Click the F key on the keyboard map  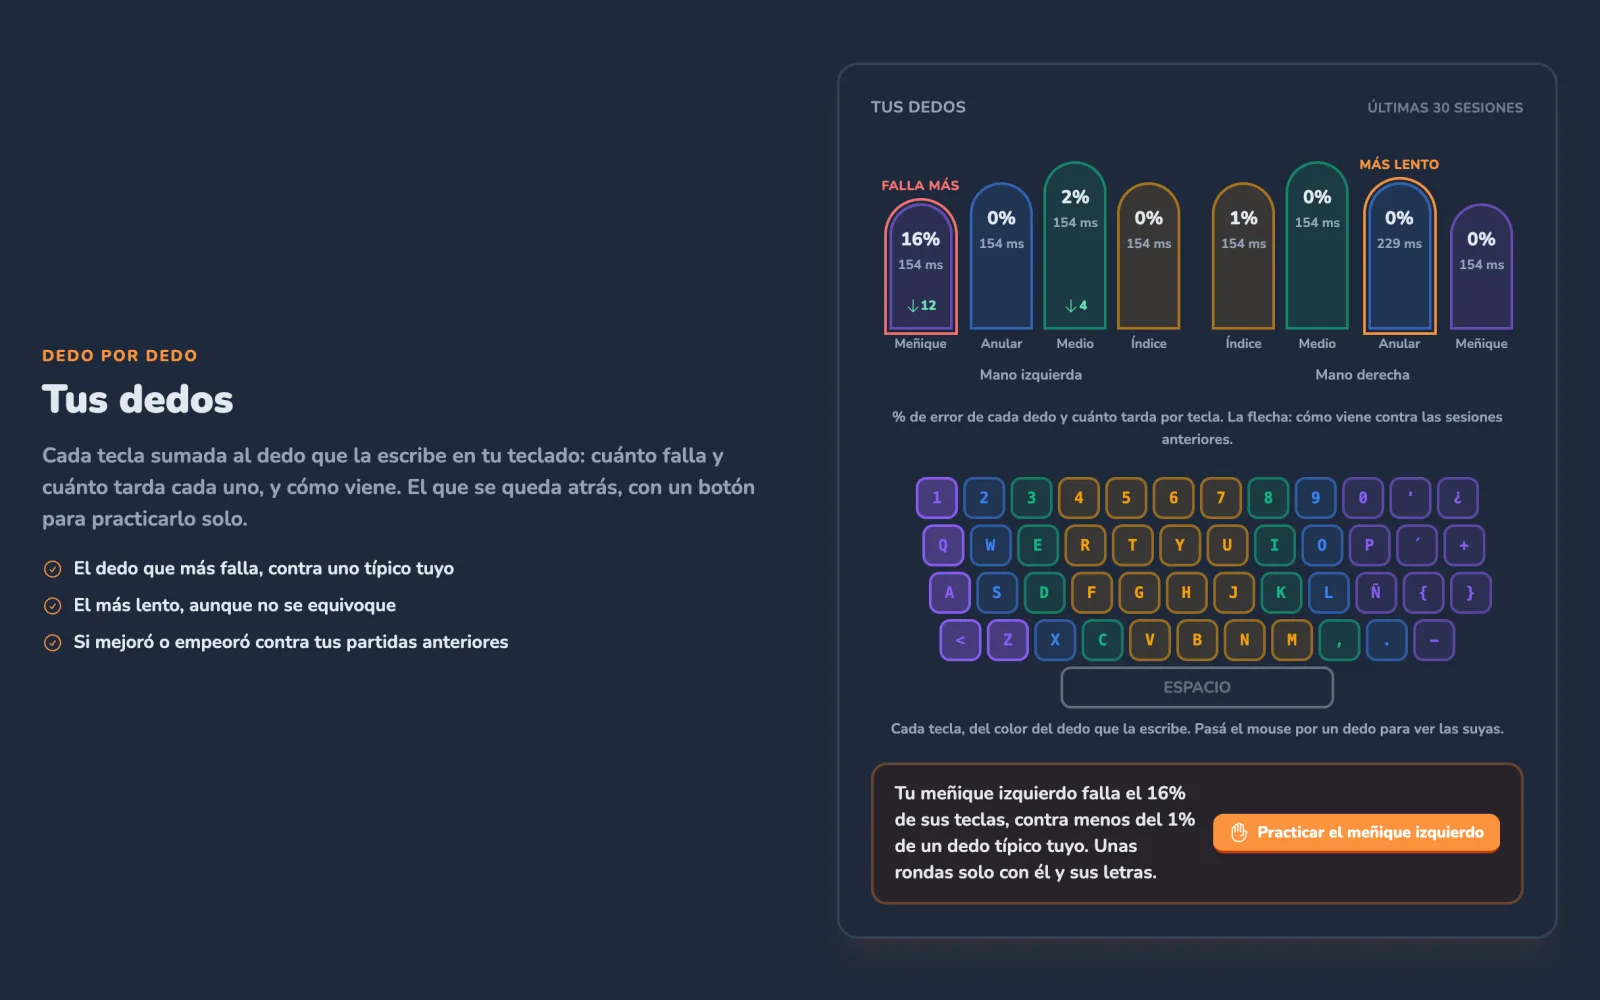pyautogui.click(x=1091, y=592)
